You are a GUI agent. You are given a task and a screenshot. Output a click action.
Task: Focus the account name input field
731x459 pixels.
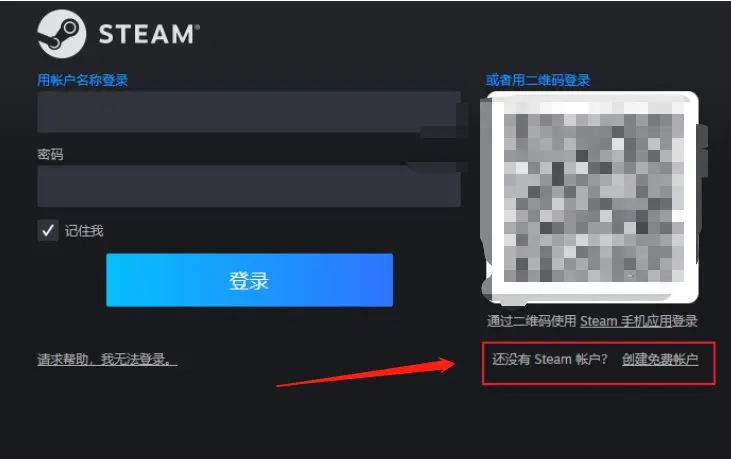point(249,112)
